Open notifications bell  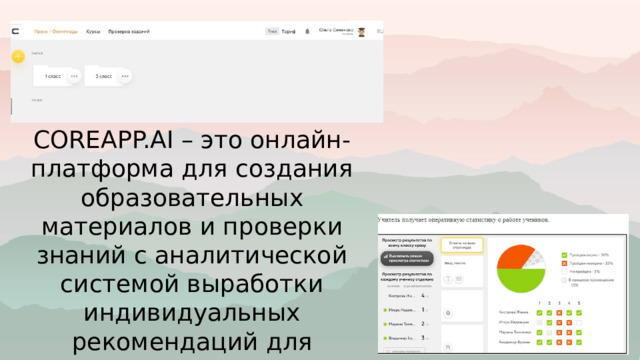(x=307, y=31)
